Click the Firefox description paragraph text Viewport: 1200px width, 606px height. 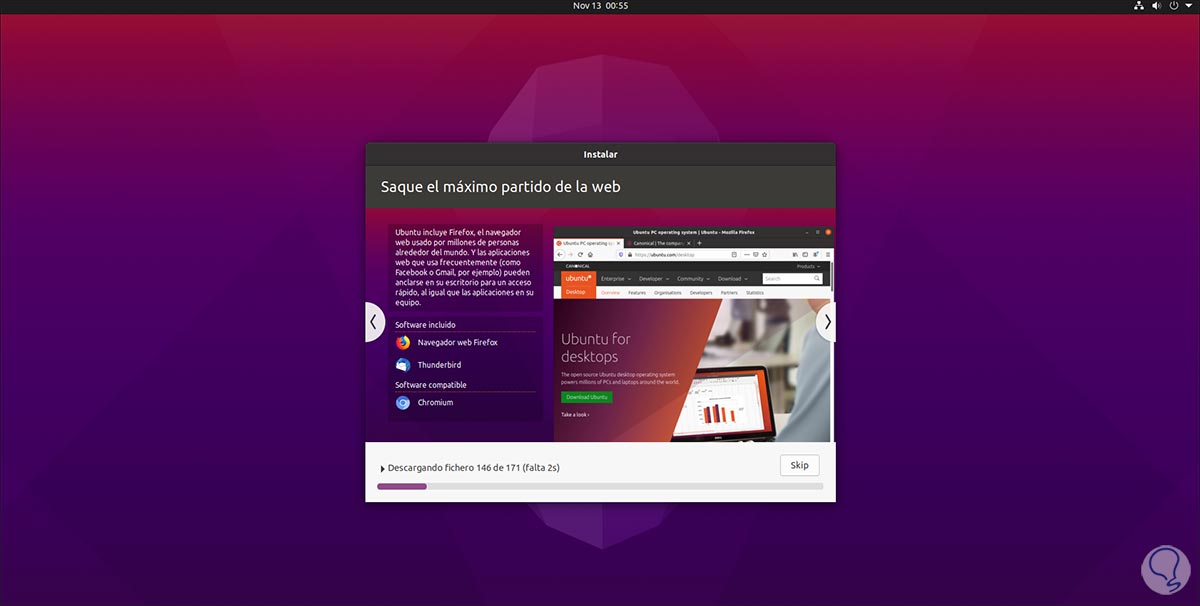click(x=464, y=266)
